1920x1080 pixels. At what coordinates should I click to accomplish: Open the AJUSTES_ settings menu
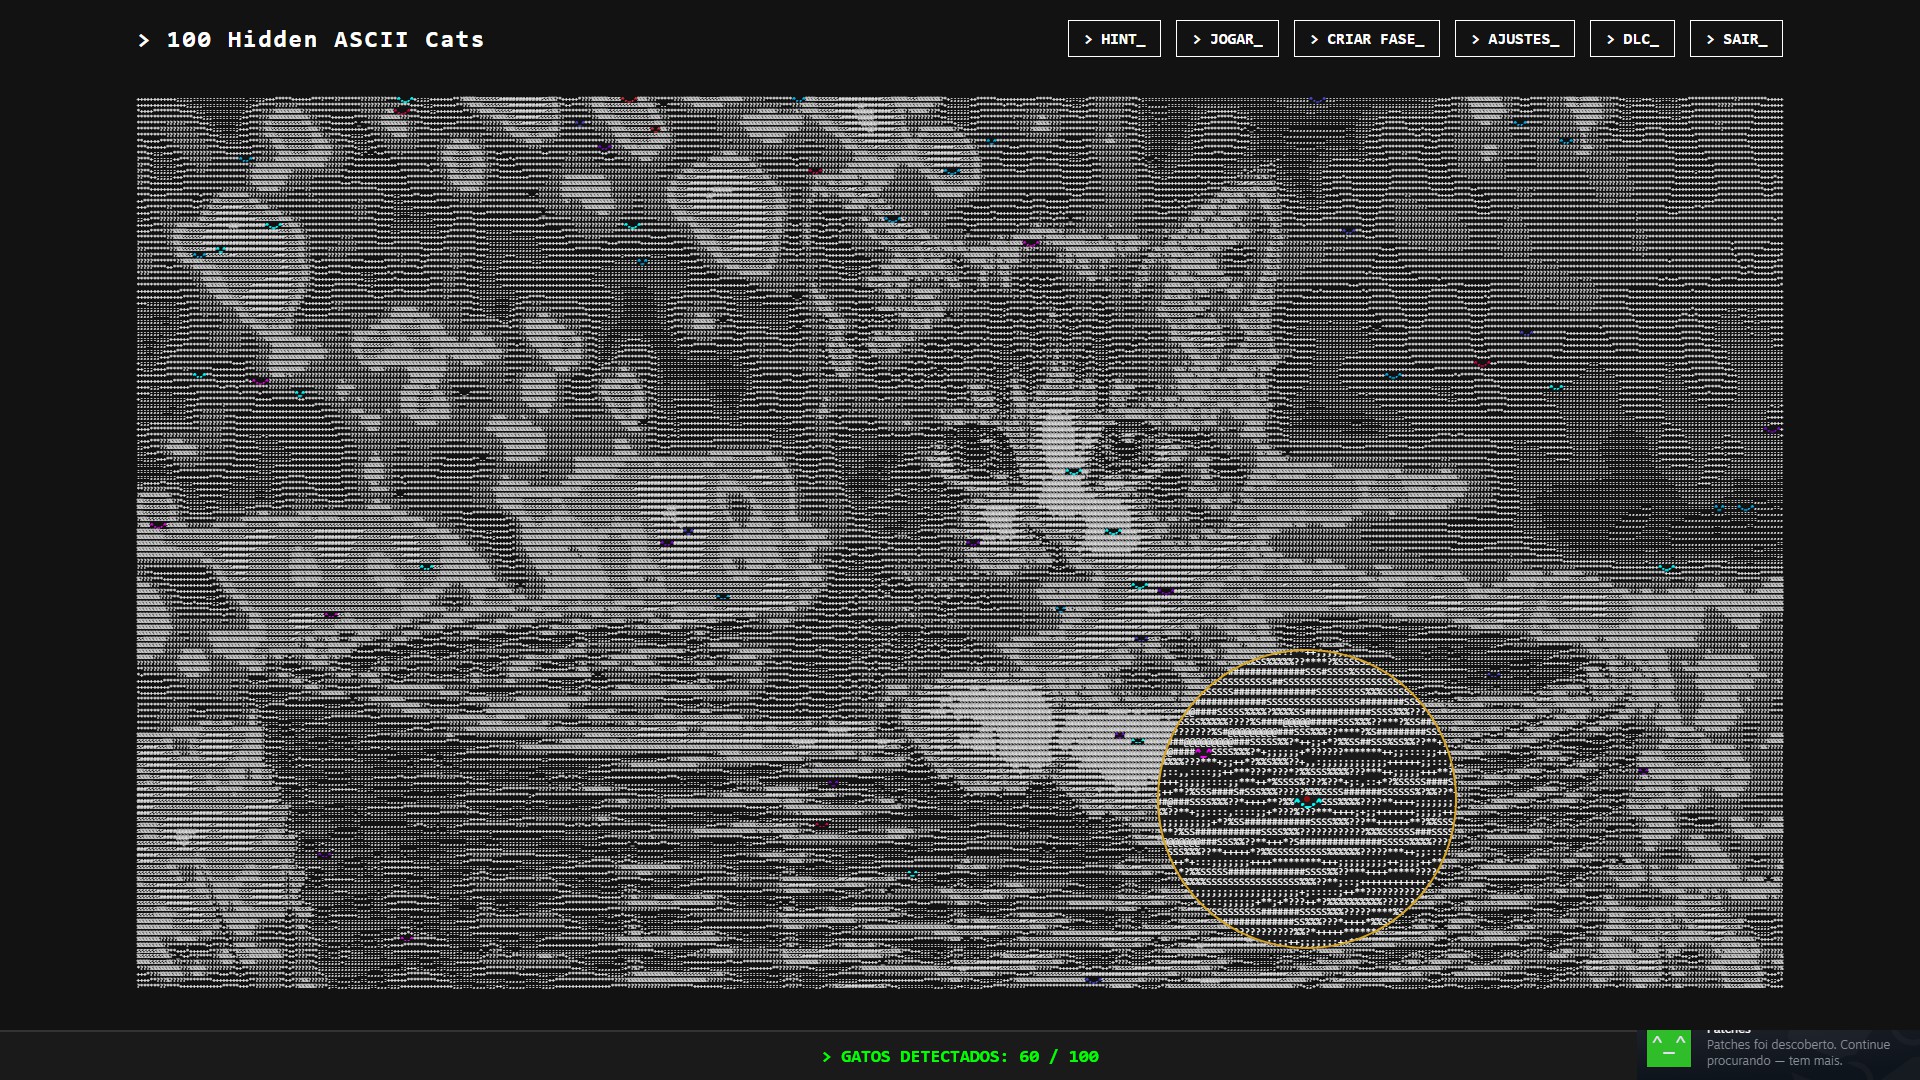coord(1514,39)
